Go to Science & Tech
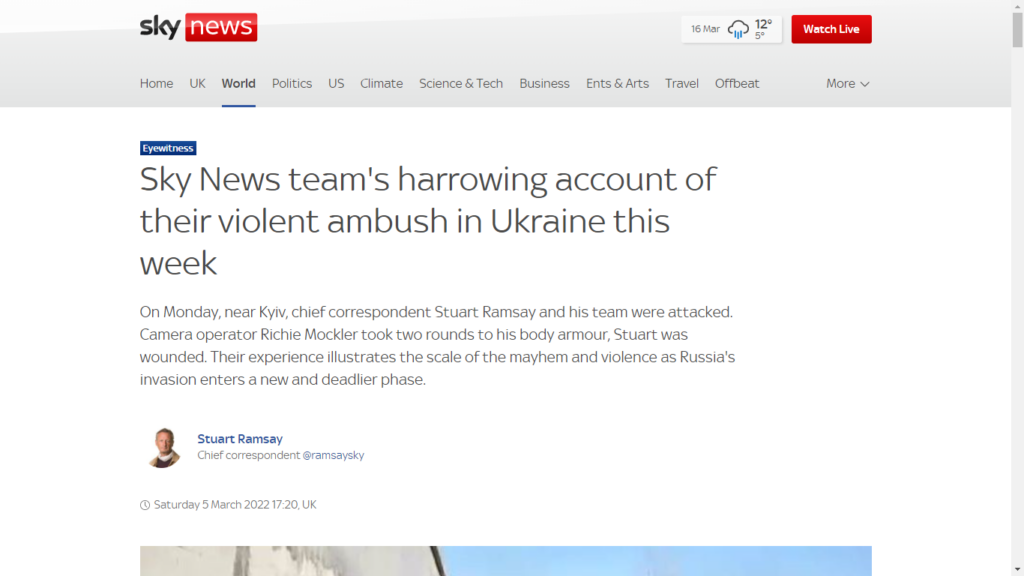The width and height of the screenshot is (1024, 576). pyautogui.click(x=461, y=84)
